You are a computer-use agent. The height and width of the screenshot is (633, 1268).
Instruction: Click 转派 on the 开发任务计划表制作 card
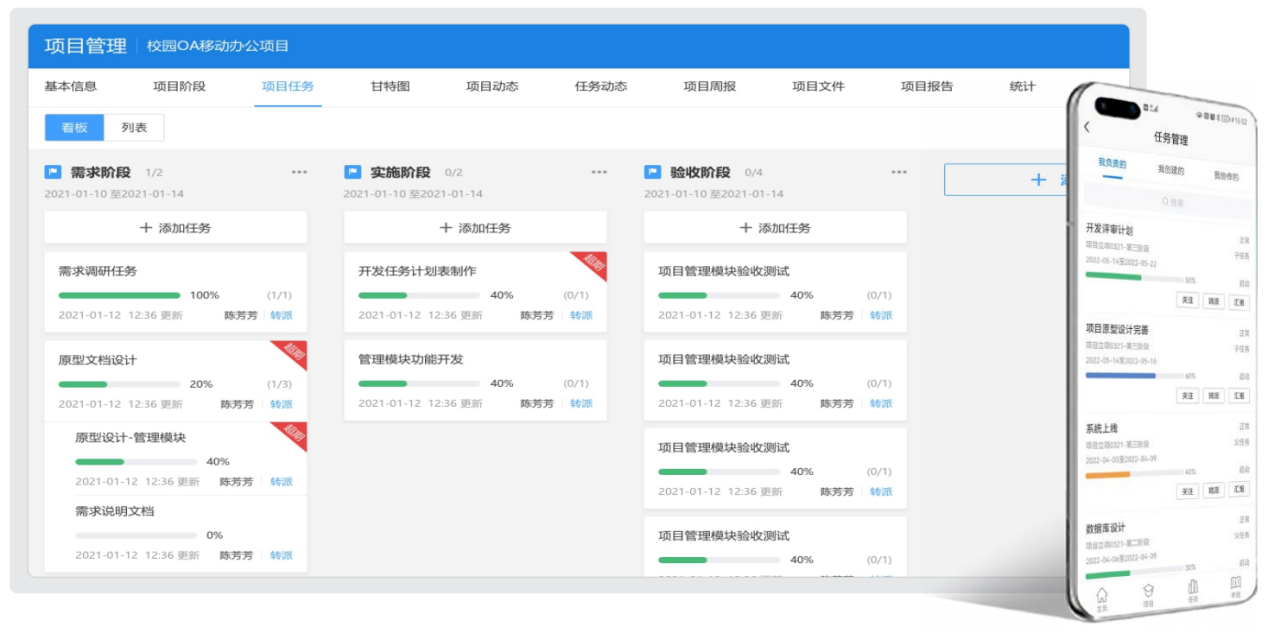pyautogui.click(x=581, y=315)
